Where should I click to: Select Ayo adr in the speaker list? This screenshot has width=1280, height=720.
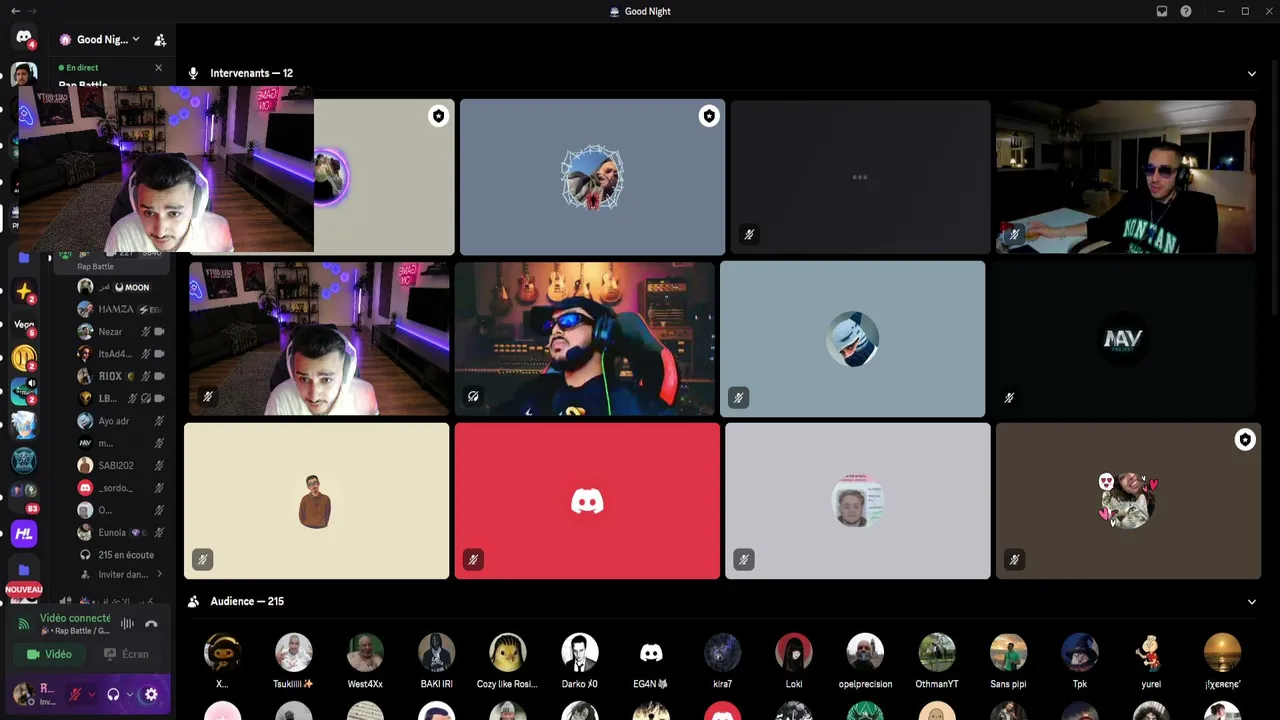(x=120, y=421)
